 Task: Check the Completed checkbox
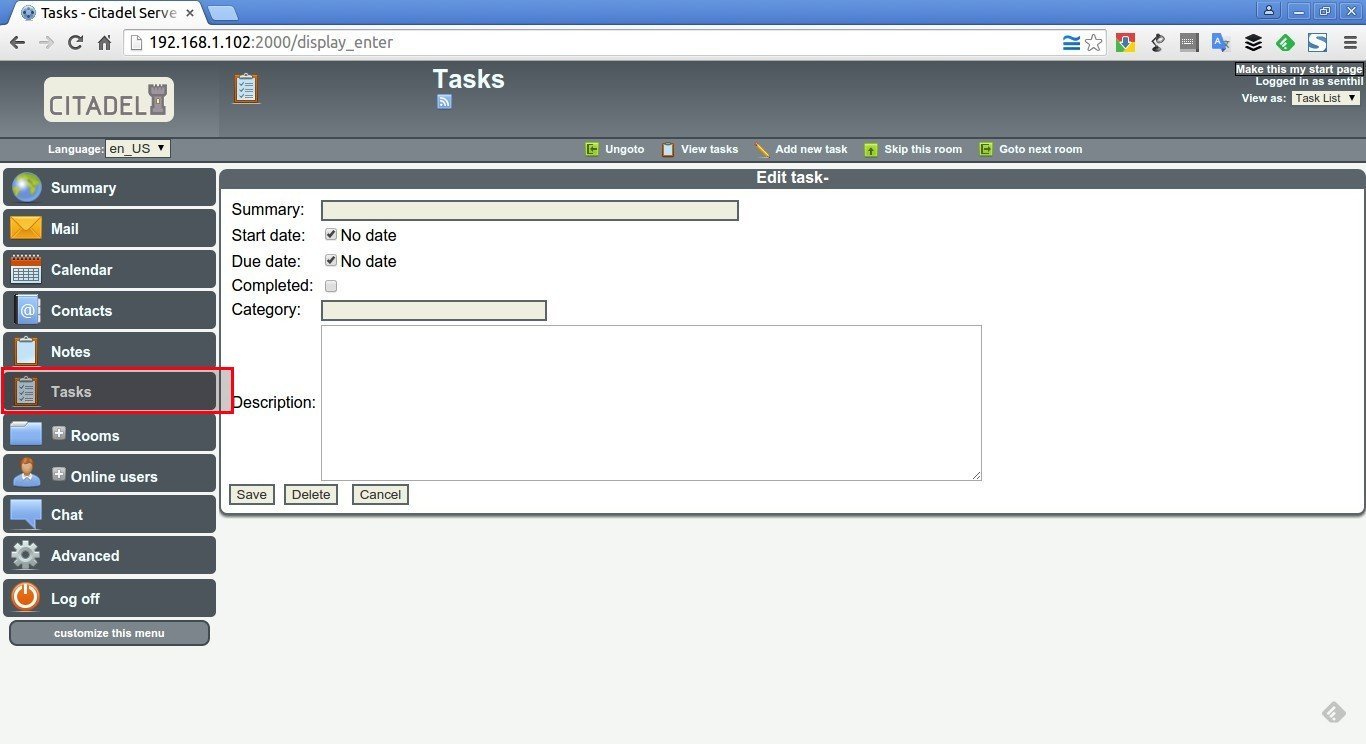331,286
